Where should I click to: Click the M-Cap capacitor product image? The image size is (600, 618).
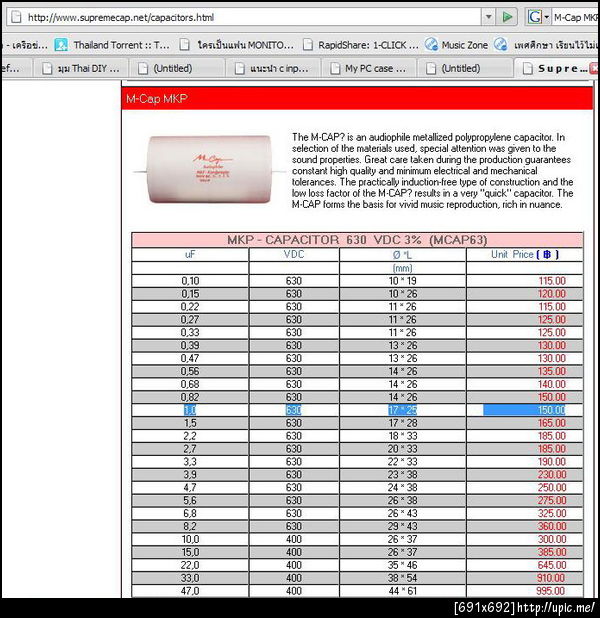(x=210, y=170)
